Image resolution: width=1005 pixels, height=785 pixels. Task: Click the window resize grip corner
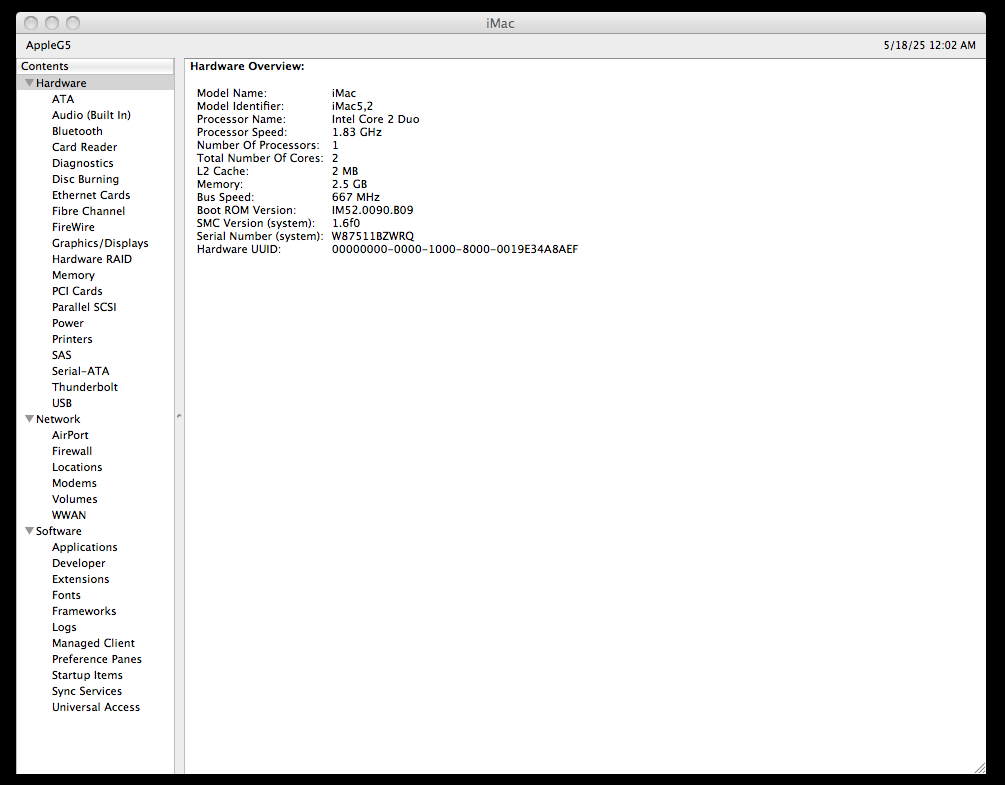[979, 766]
